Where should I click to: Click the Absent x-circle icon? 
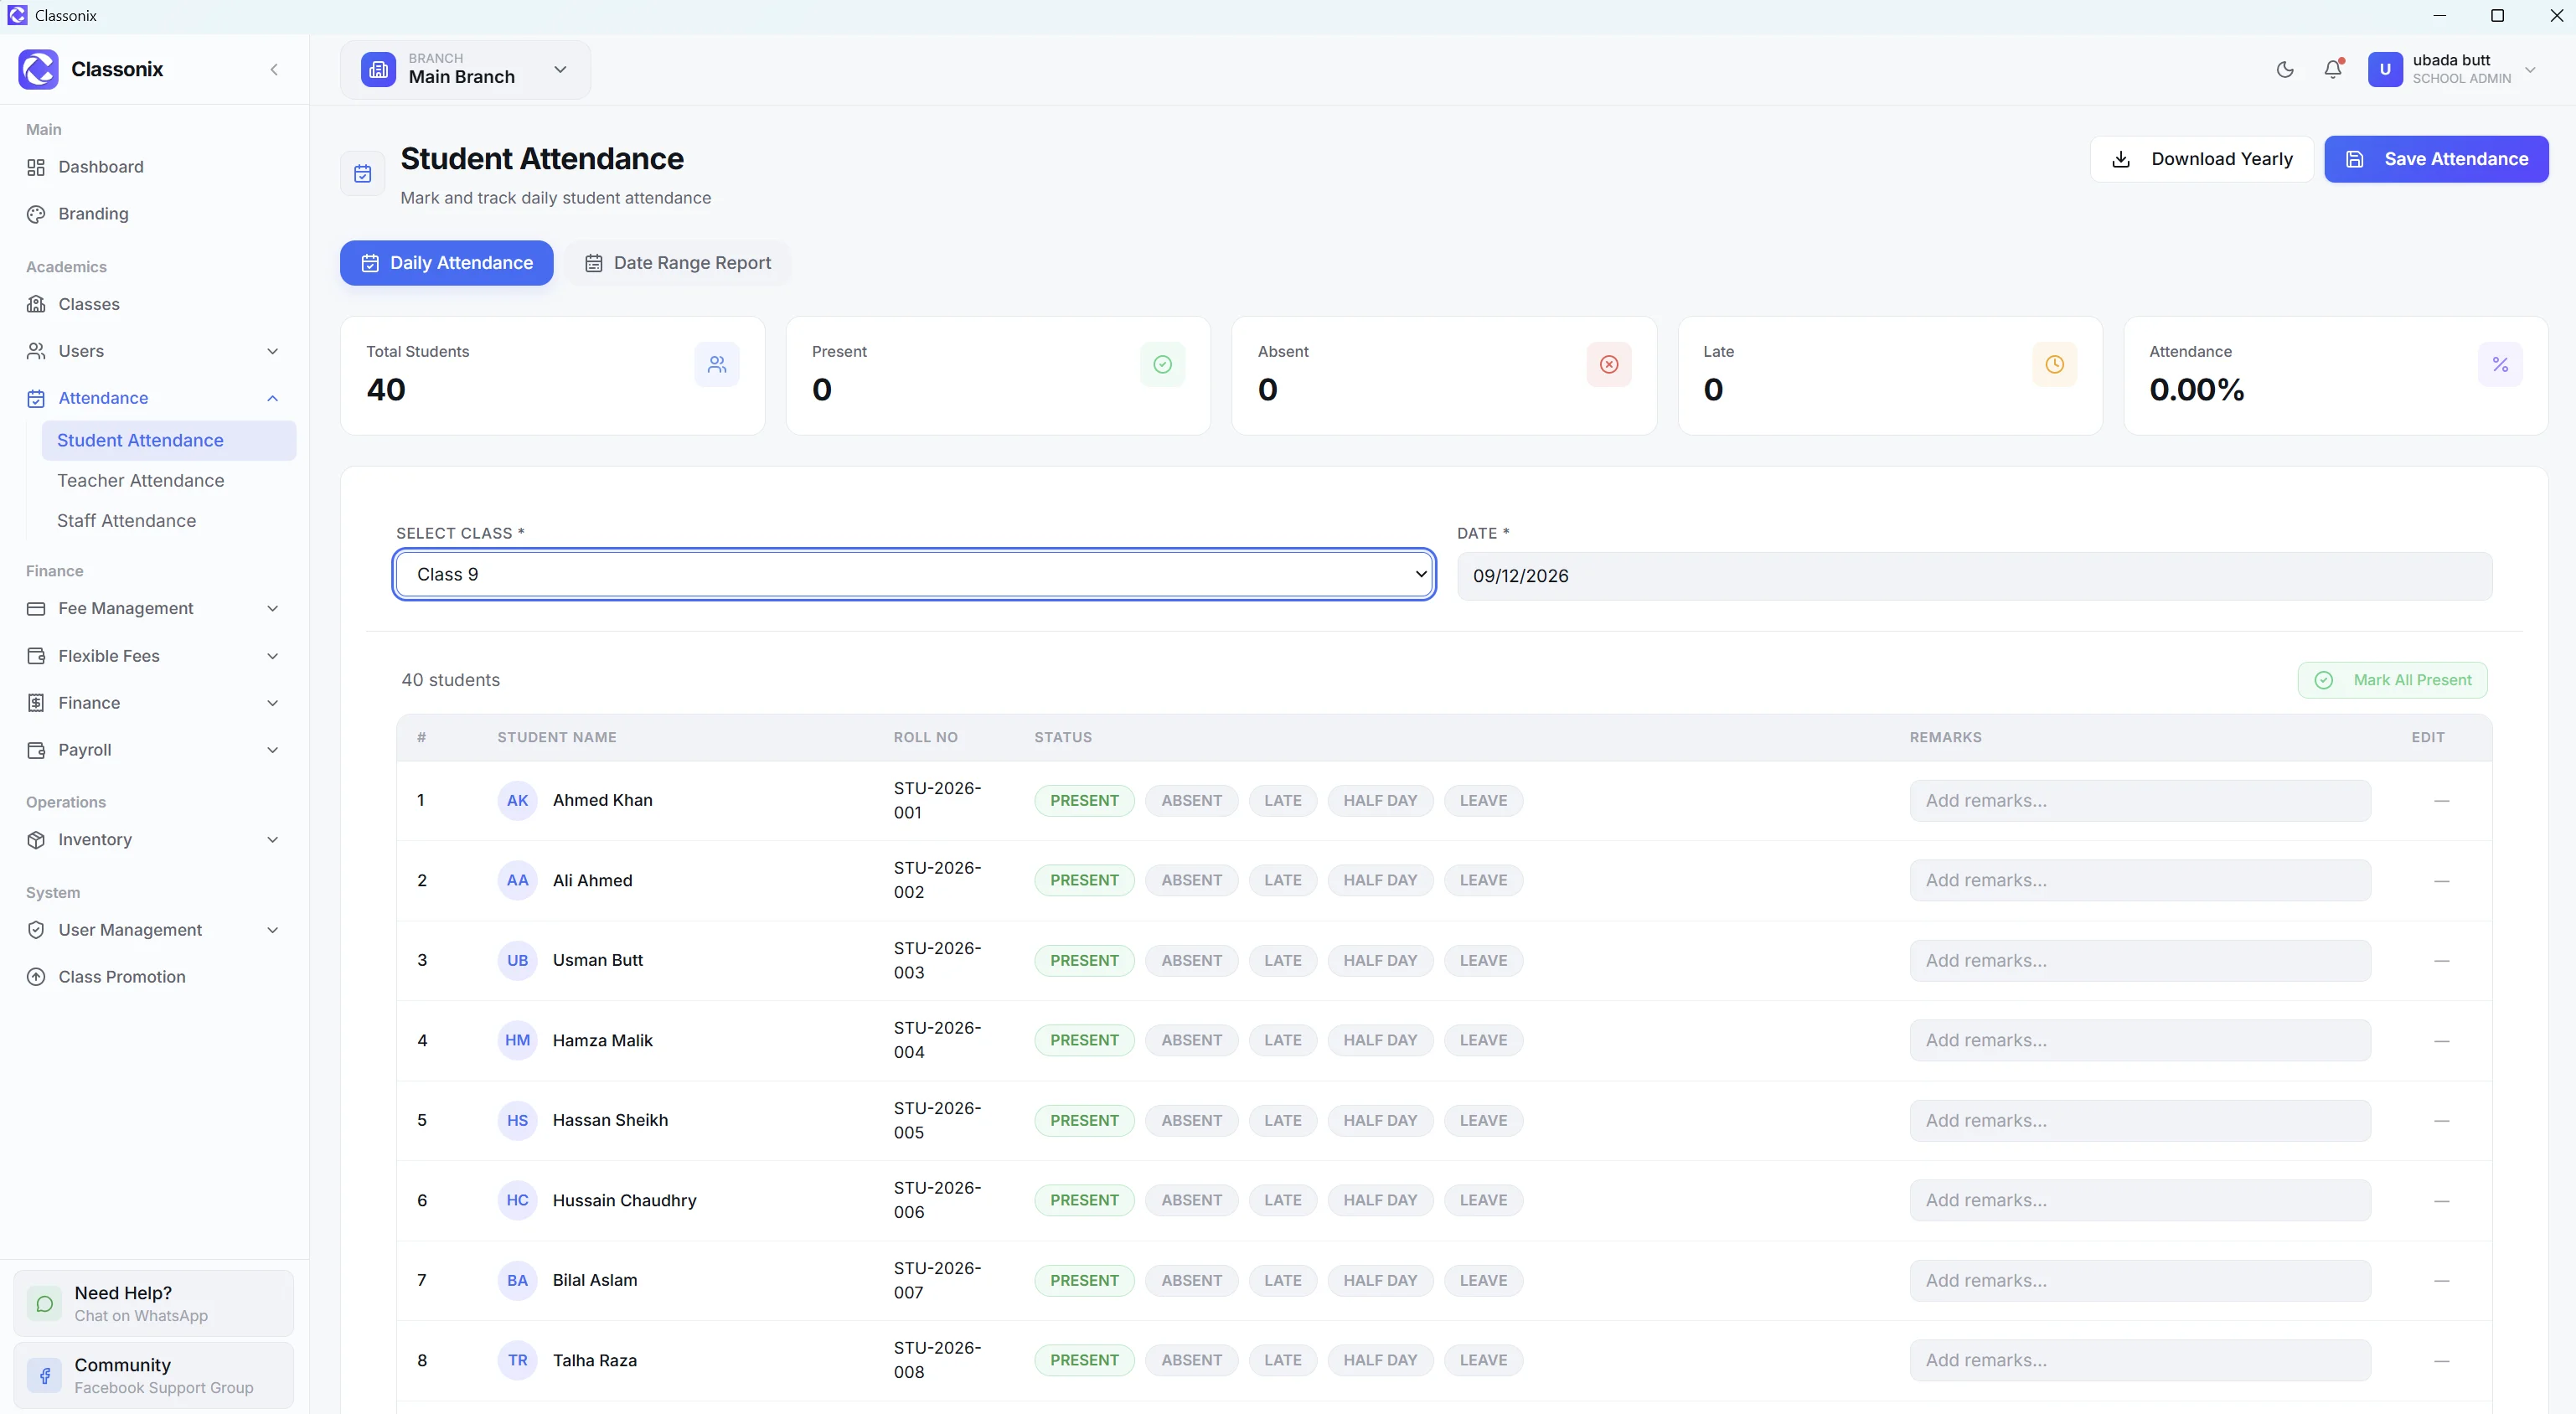1609,364
